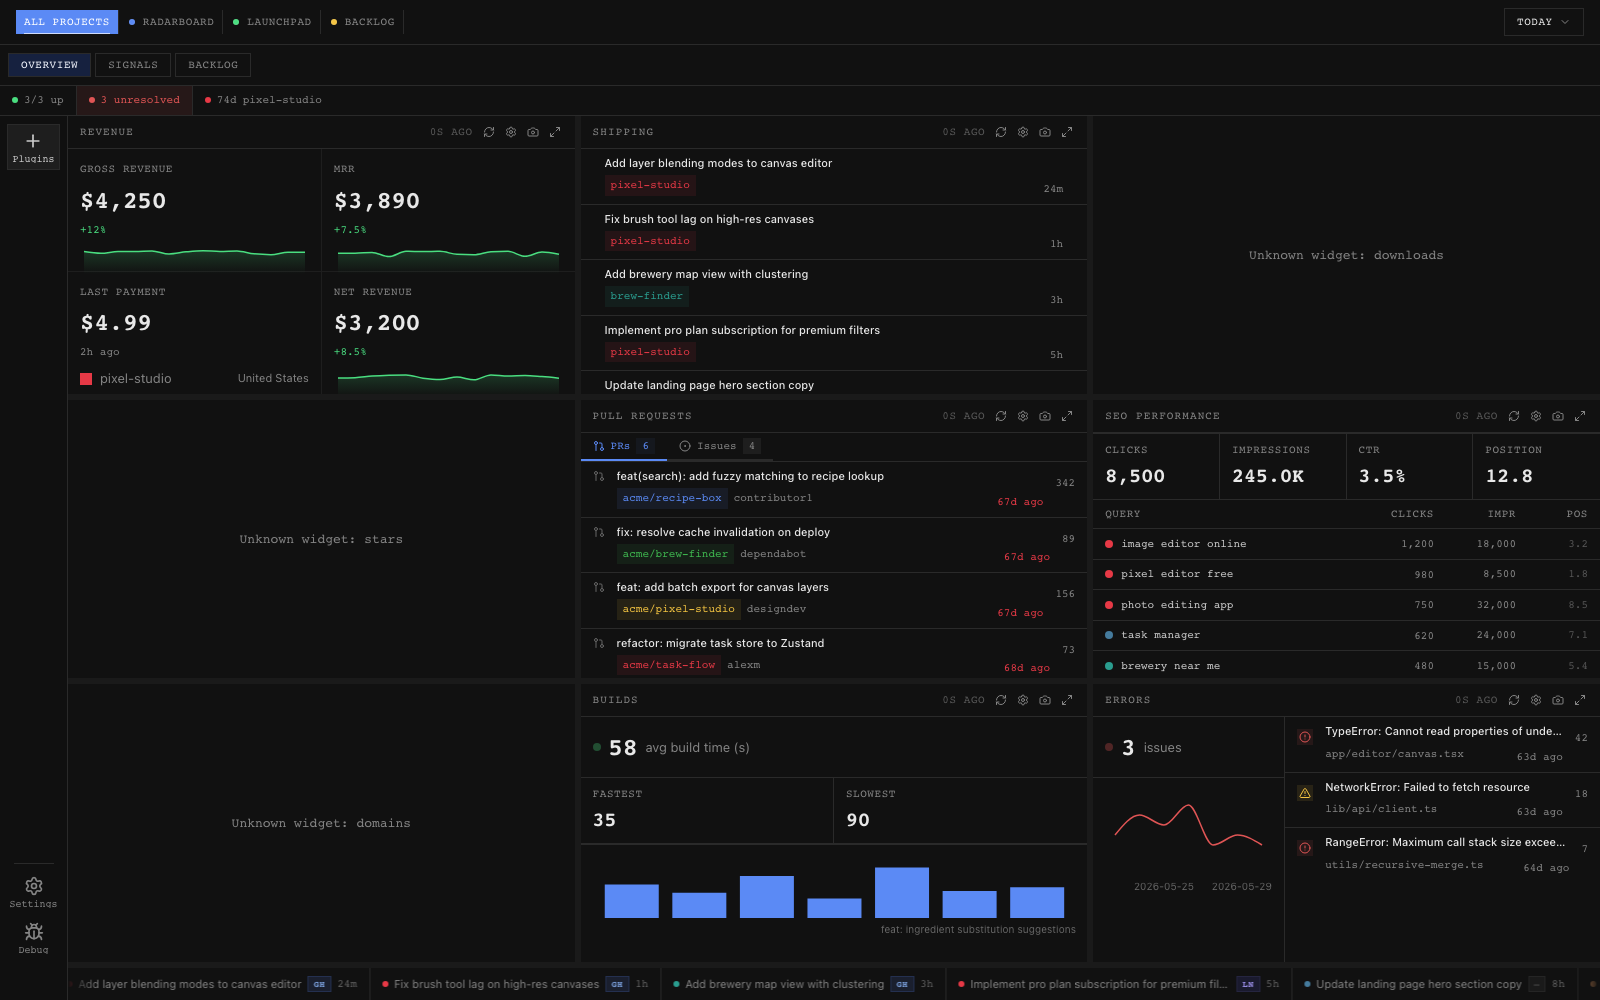The height and width of the screenshot is (1000, 1600).
Task: Open the TypeError canvas.tsx error entry
Action: 1442,744
